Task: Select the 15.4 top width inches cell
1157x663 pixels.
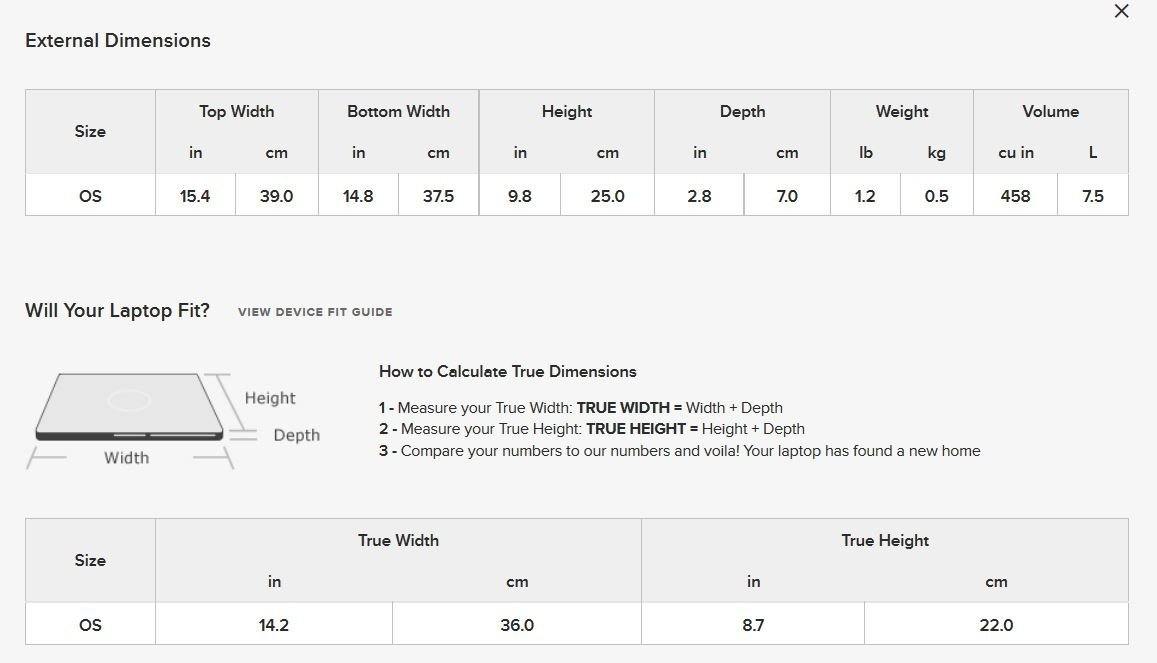Action: click(x=195, y=196)
